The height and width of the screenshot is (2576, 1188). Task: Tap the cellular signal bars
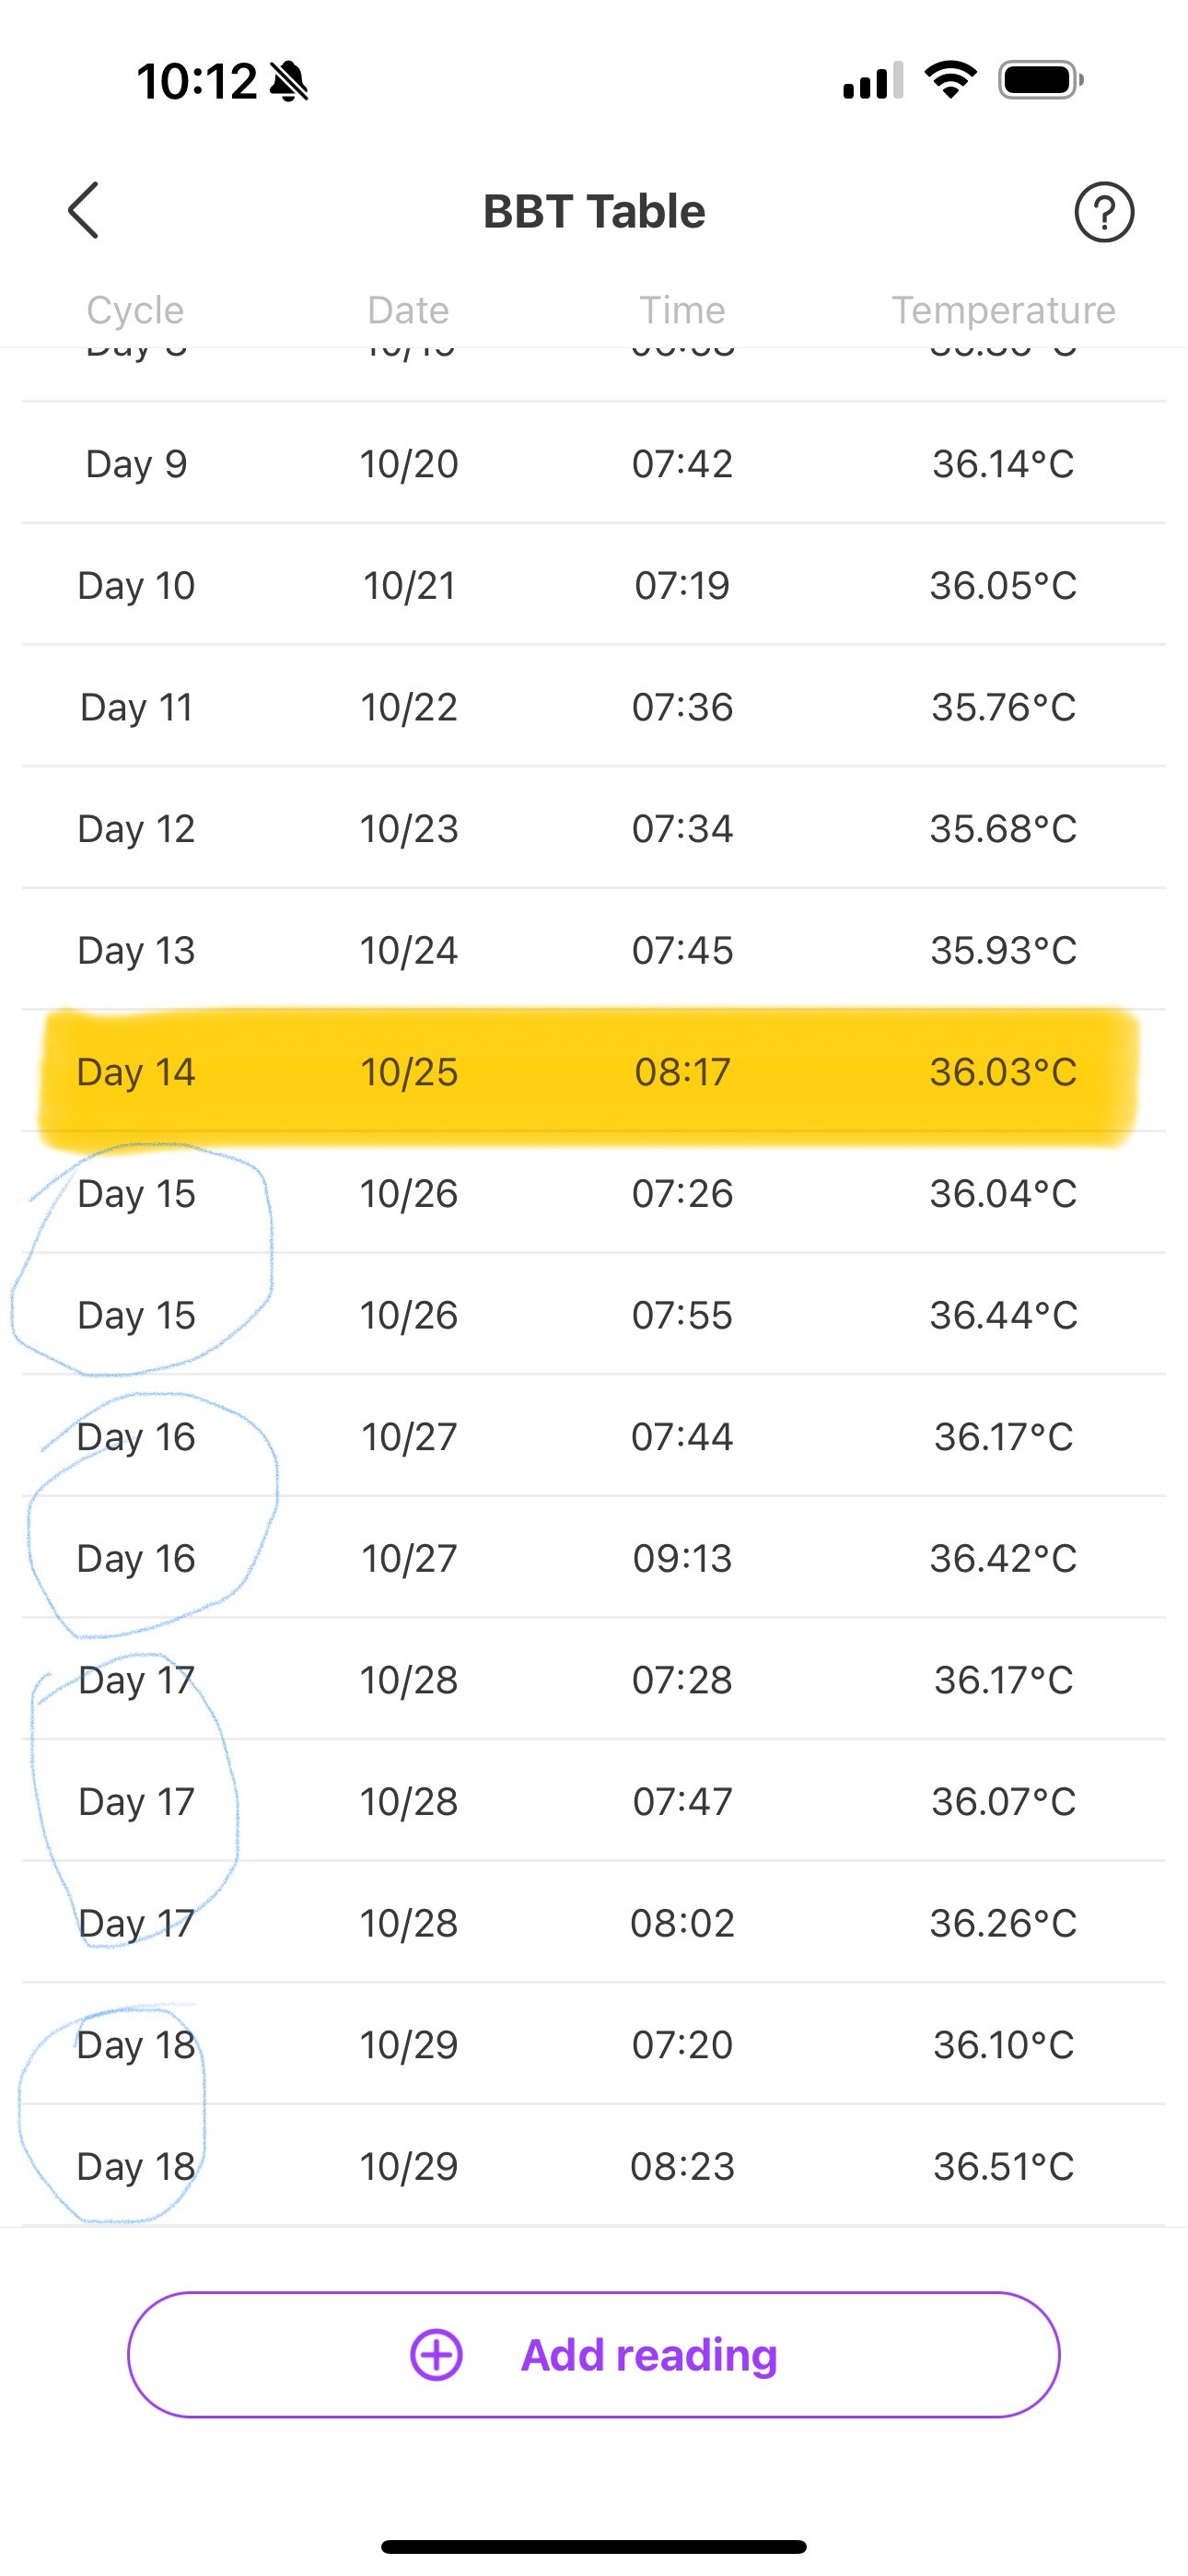[872, 81]
